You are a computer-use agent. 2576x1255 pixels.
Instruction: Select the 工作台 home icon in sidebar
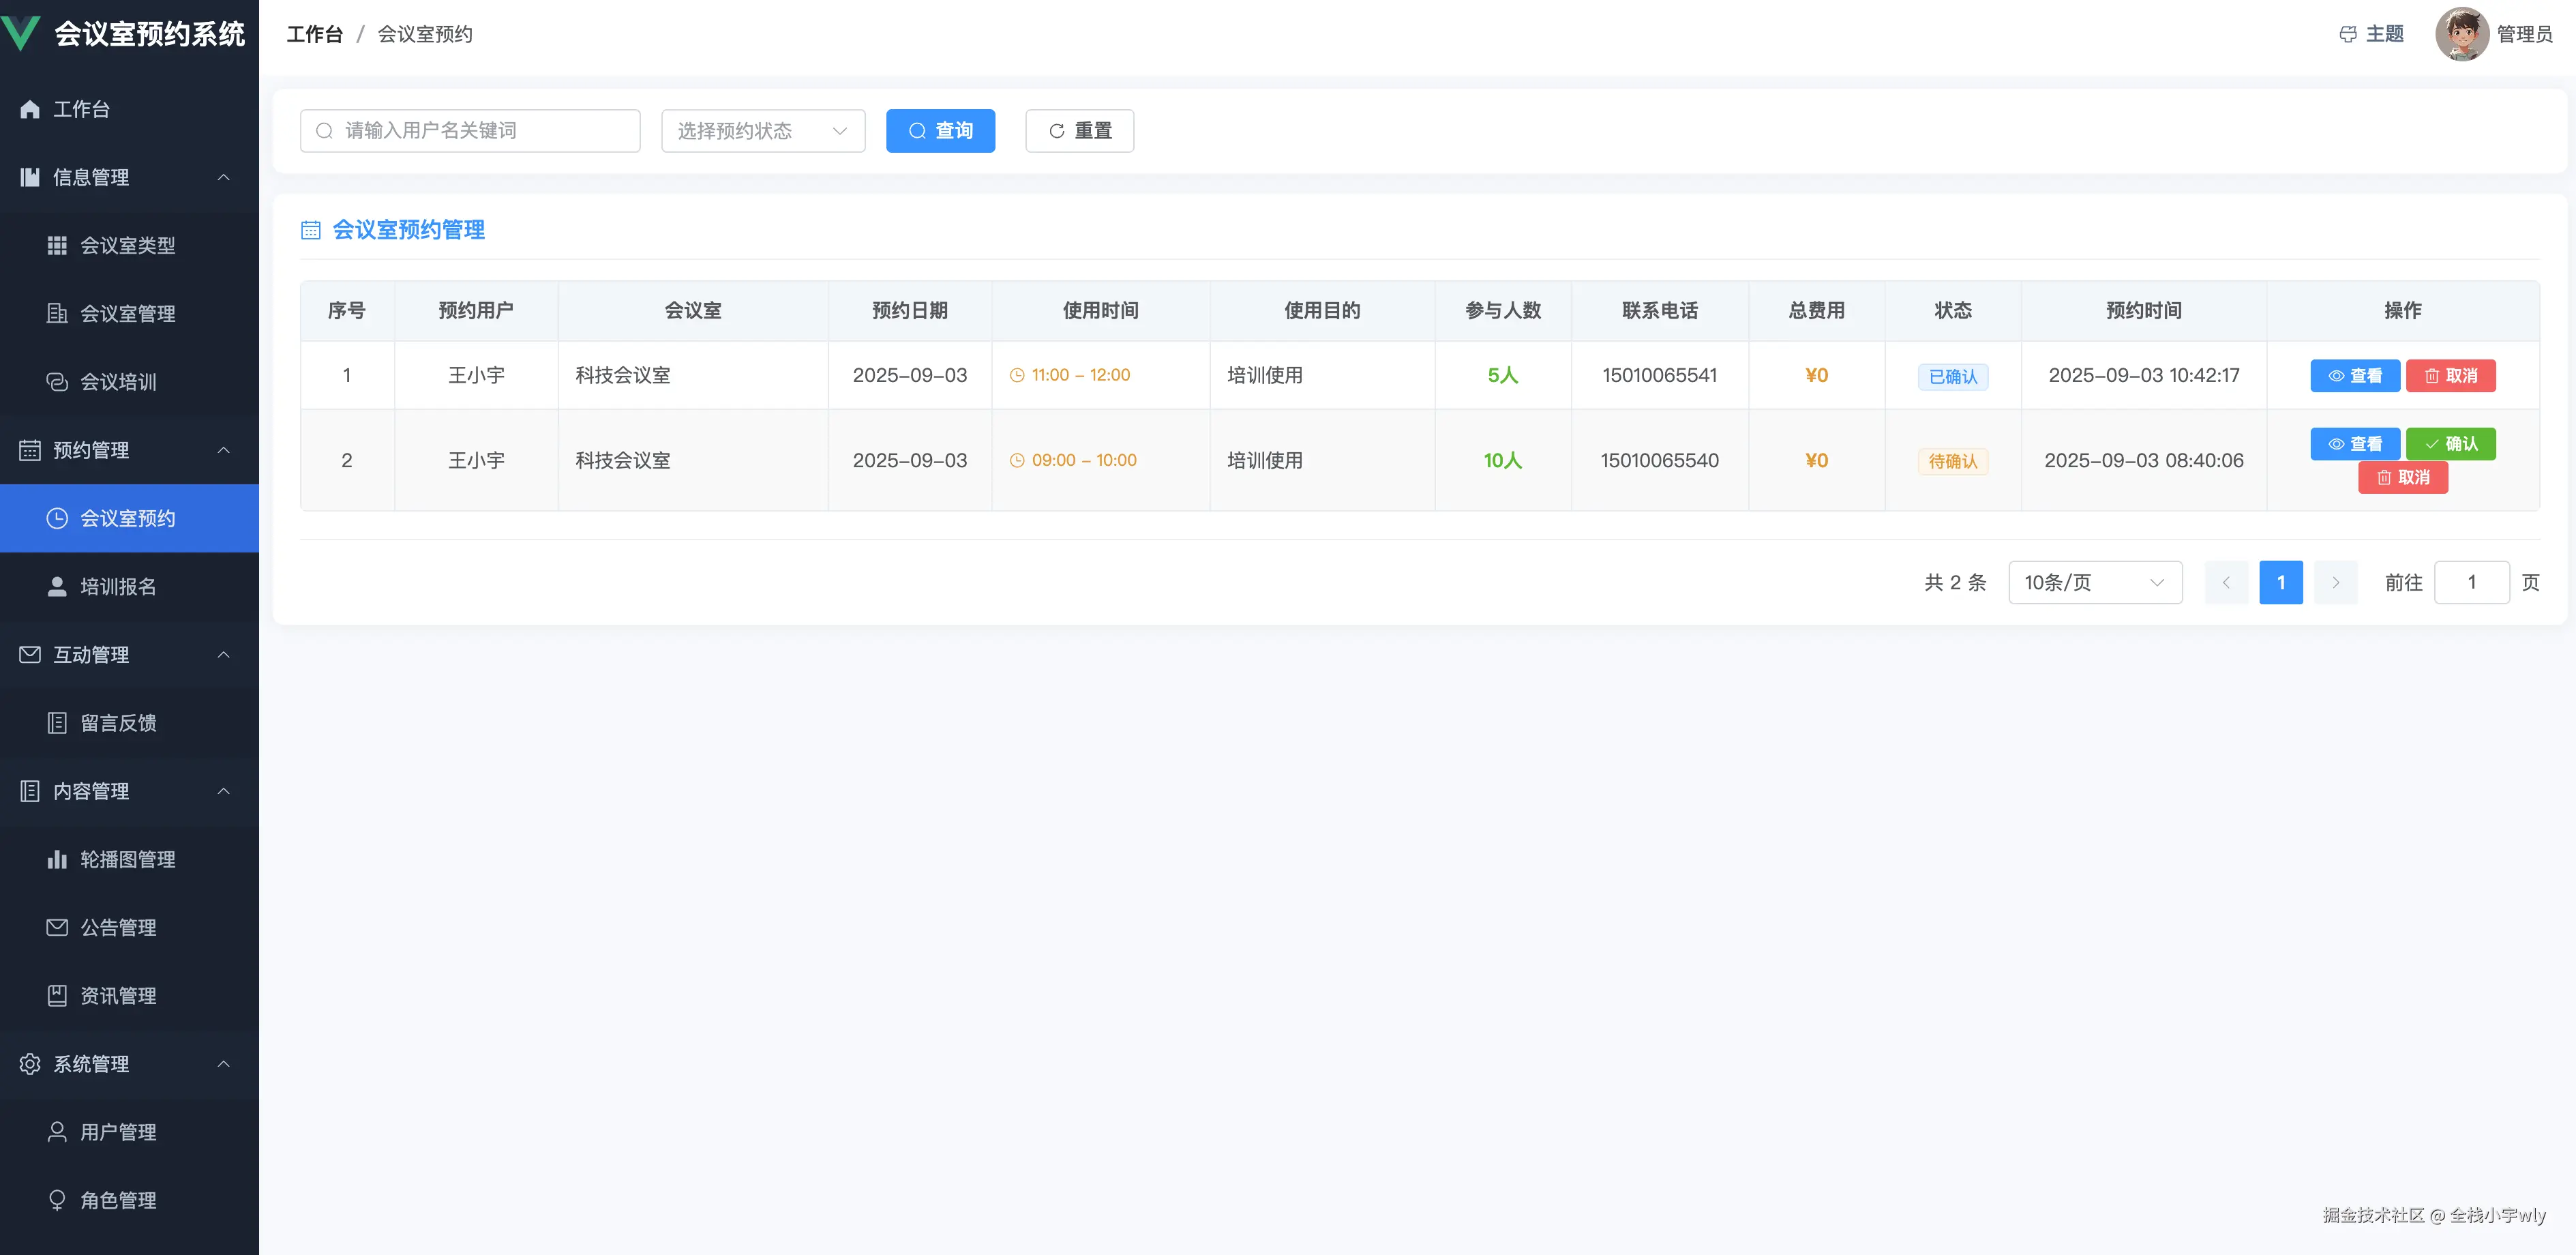pyautogui.click(x=29, y=109)
